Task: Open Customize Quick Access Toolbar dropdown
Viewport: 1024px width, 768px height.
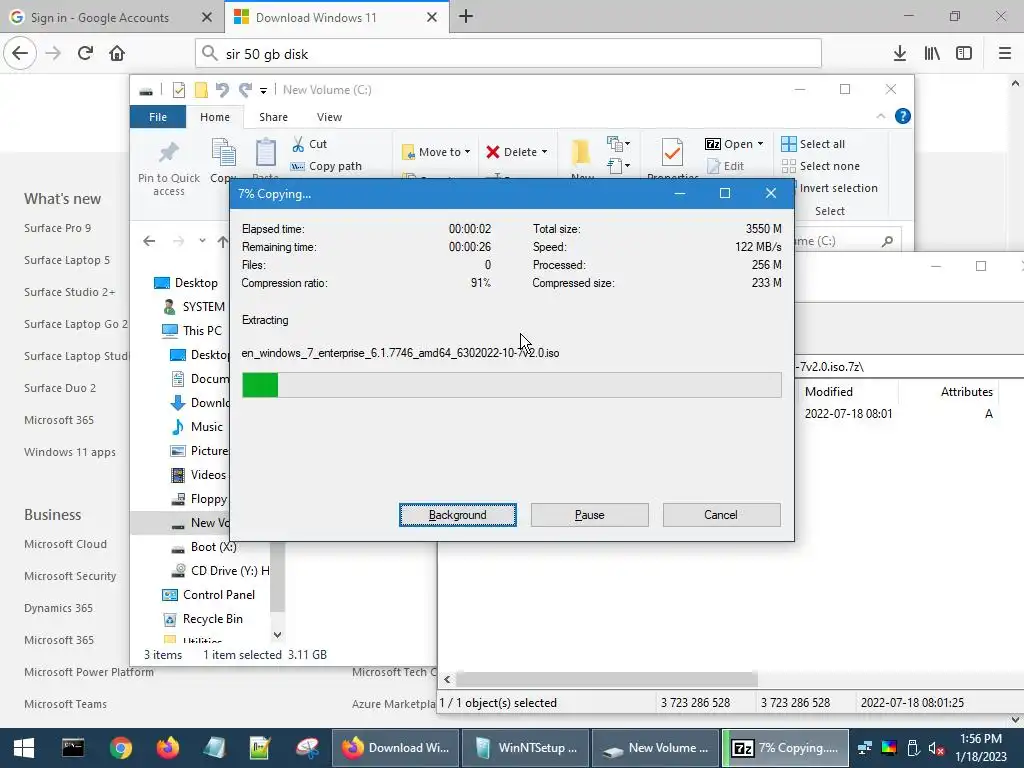Action: pos(263,91)
